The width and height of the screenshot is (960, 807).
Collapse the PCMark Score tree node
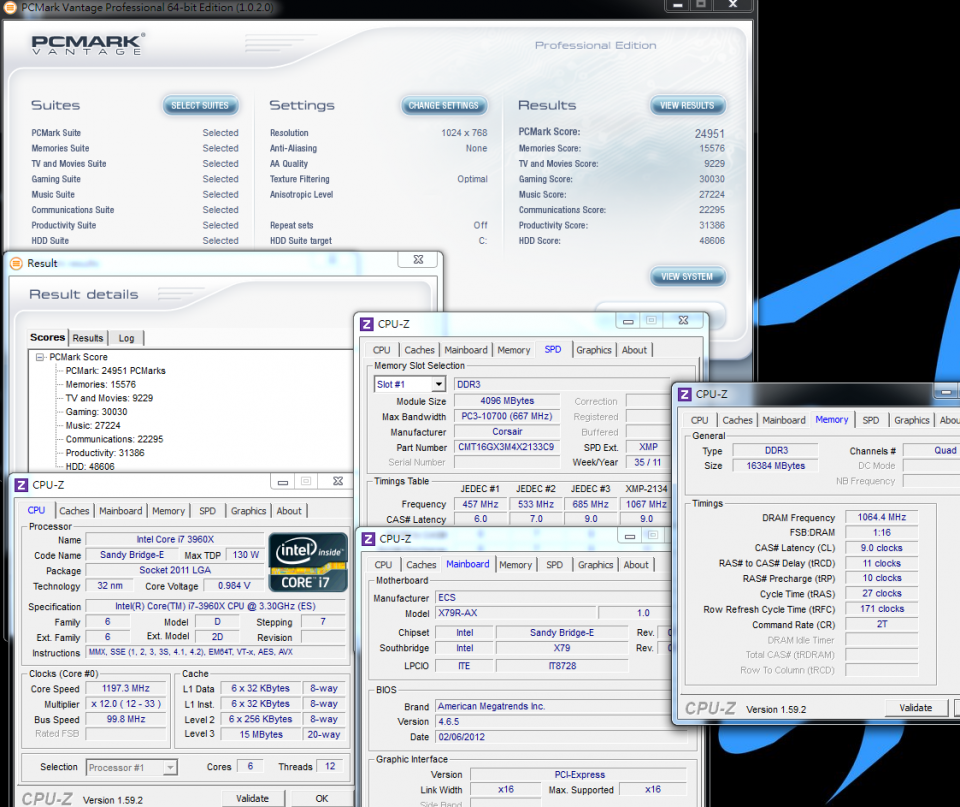[40, 357]
